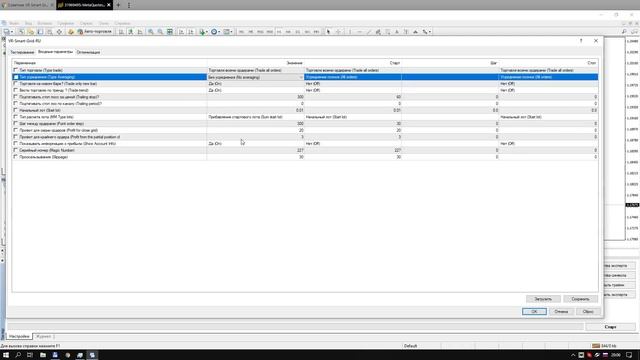
Task: Click the Сброс button
Action: 588,311
